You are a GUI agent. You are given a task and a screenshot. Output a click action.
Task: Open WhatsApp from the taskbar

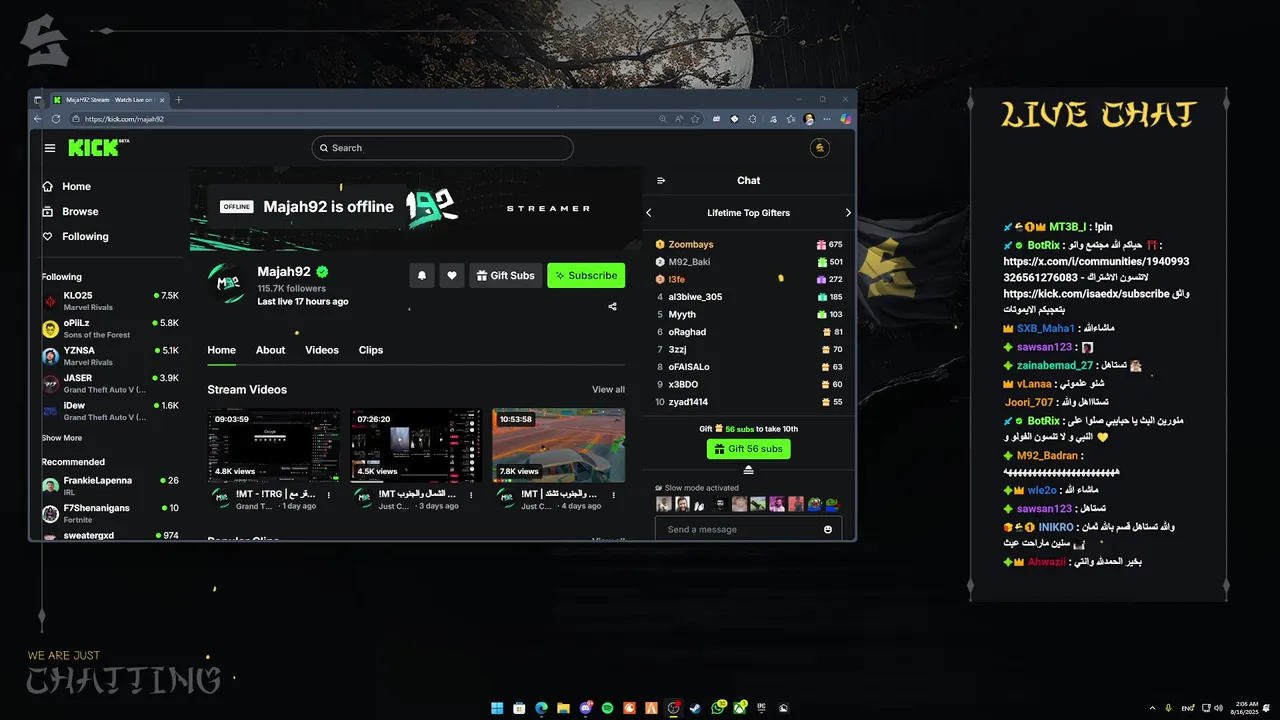point(718,708)
